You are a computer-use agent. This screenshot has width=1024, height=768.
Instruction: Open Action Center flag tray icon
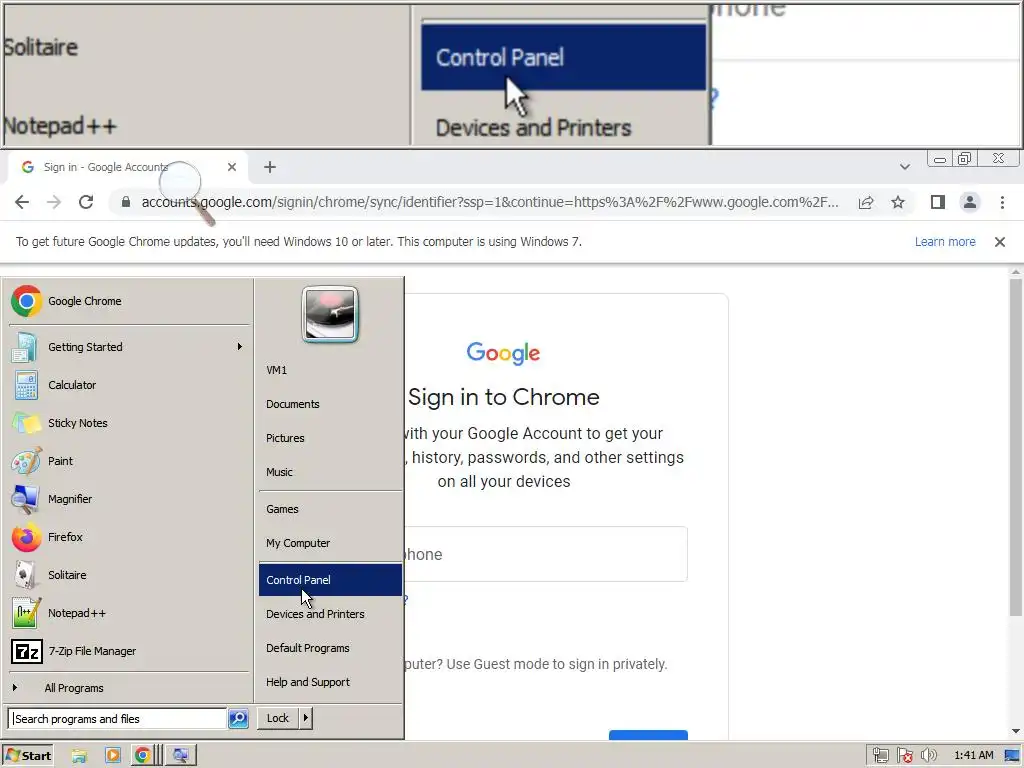pyautogui.click(x=904, y=756)
